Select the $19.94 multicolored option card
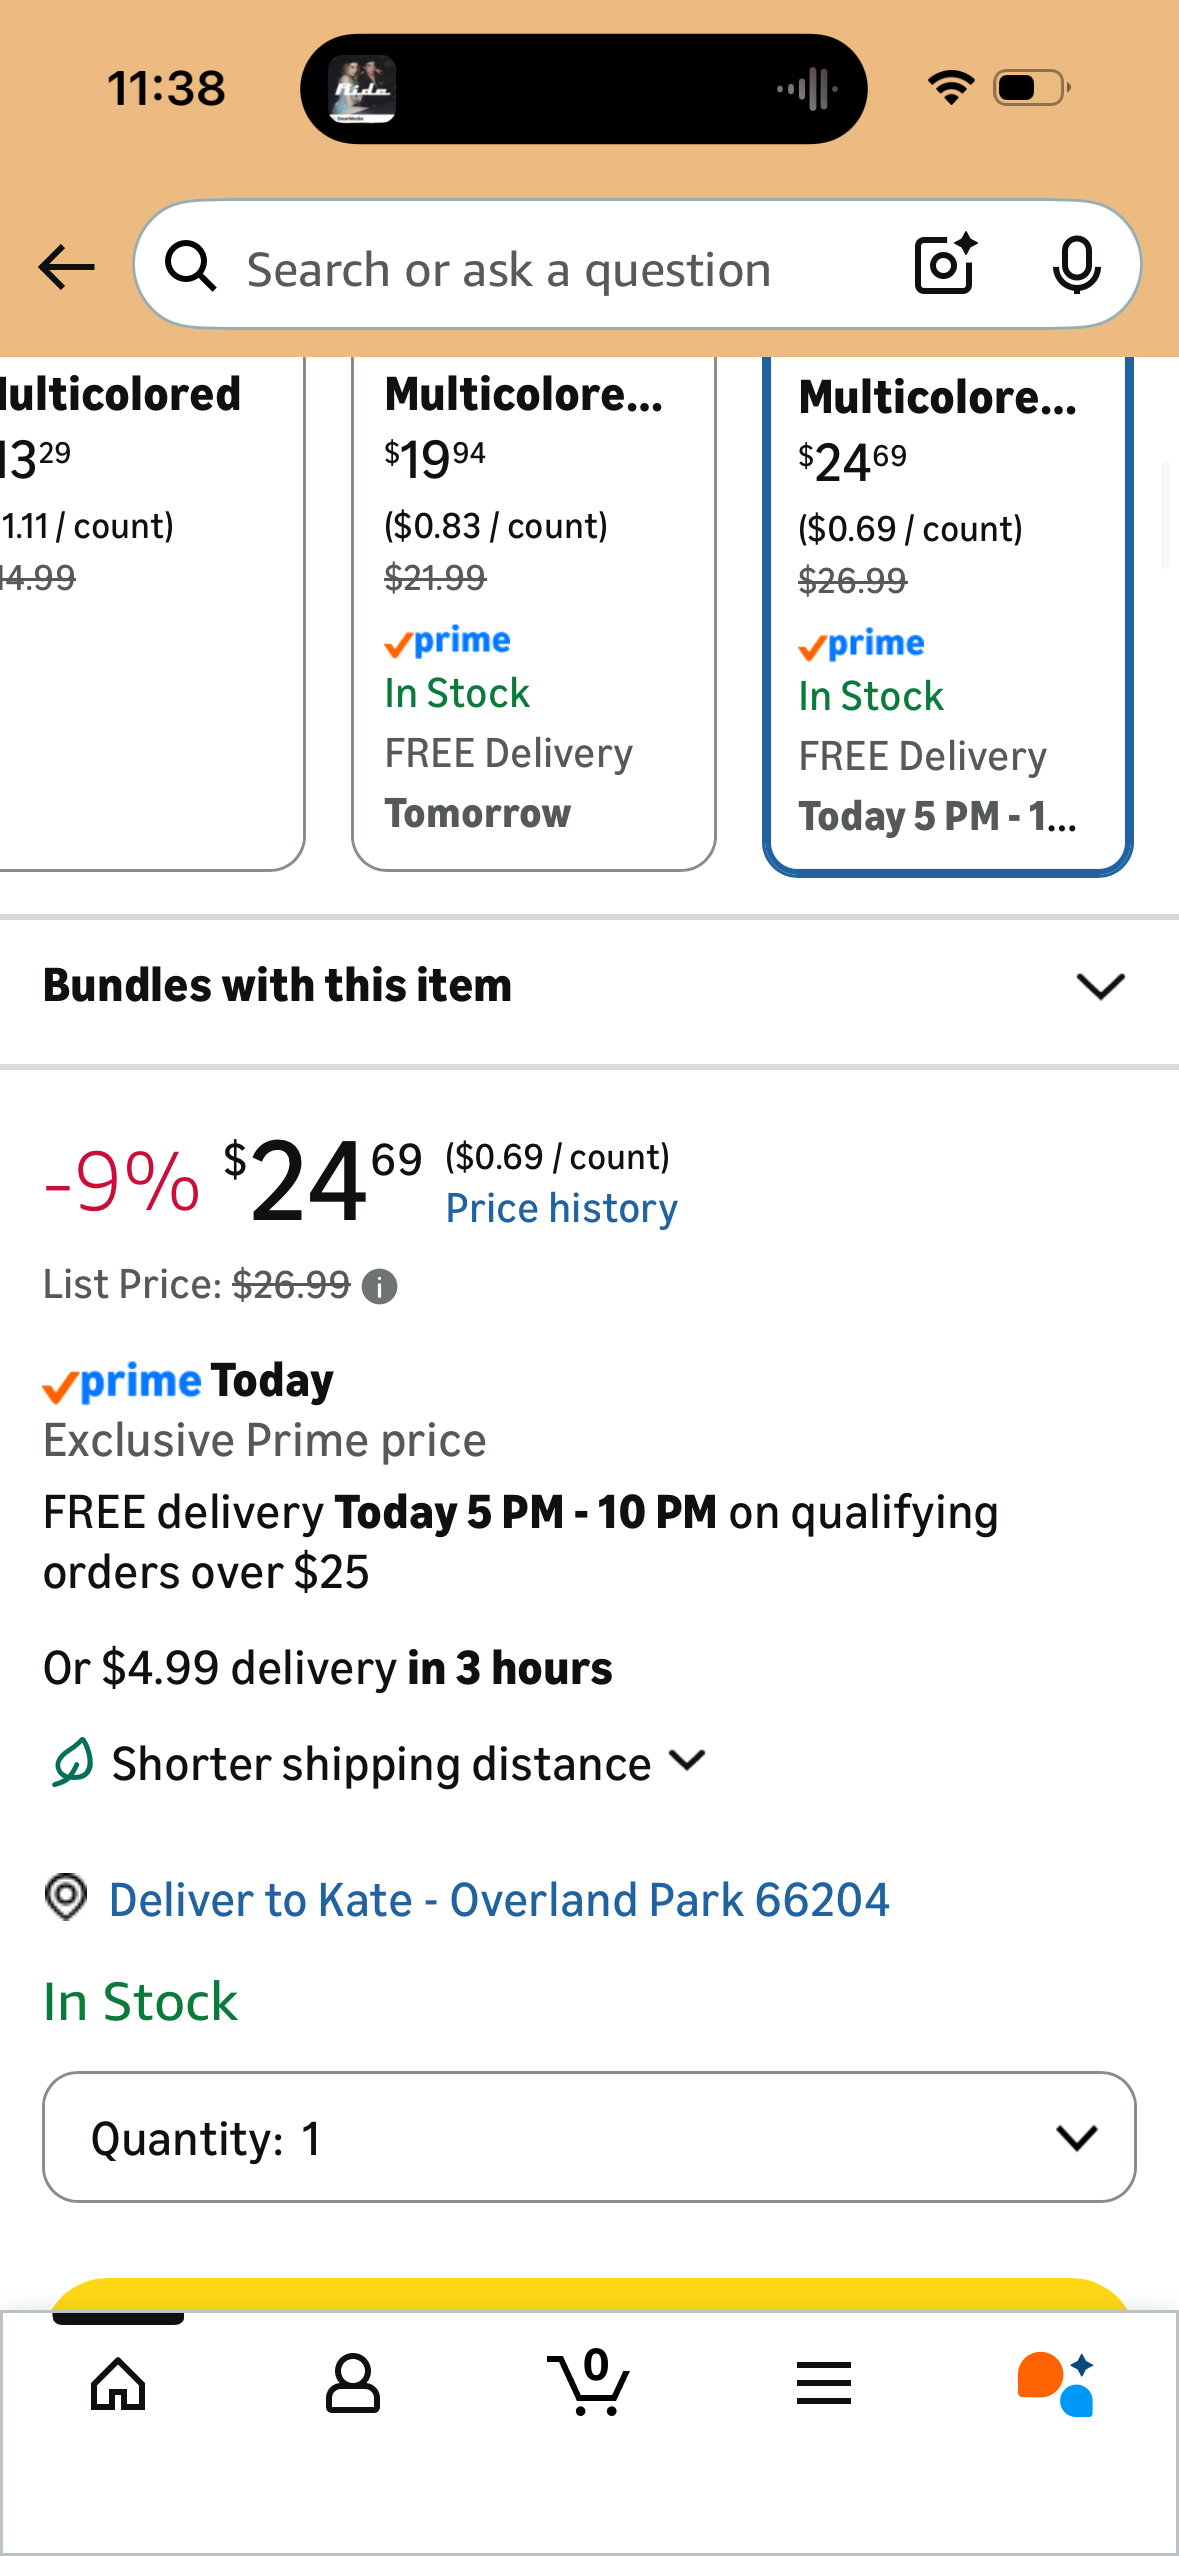This screenshot has height=2556, width=1179. click(533, 610)
